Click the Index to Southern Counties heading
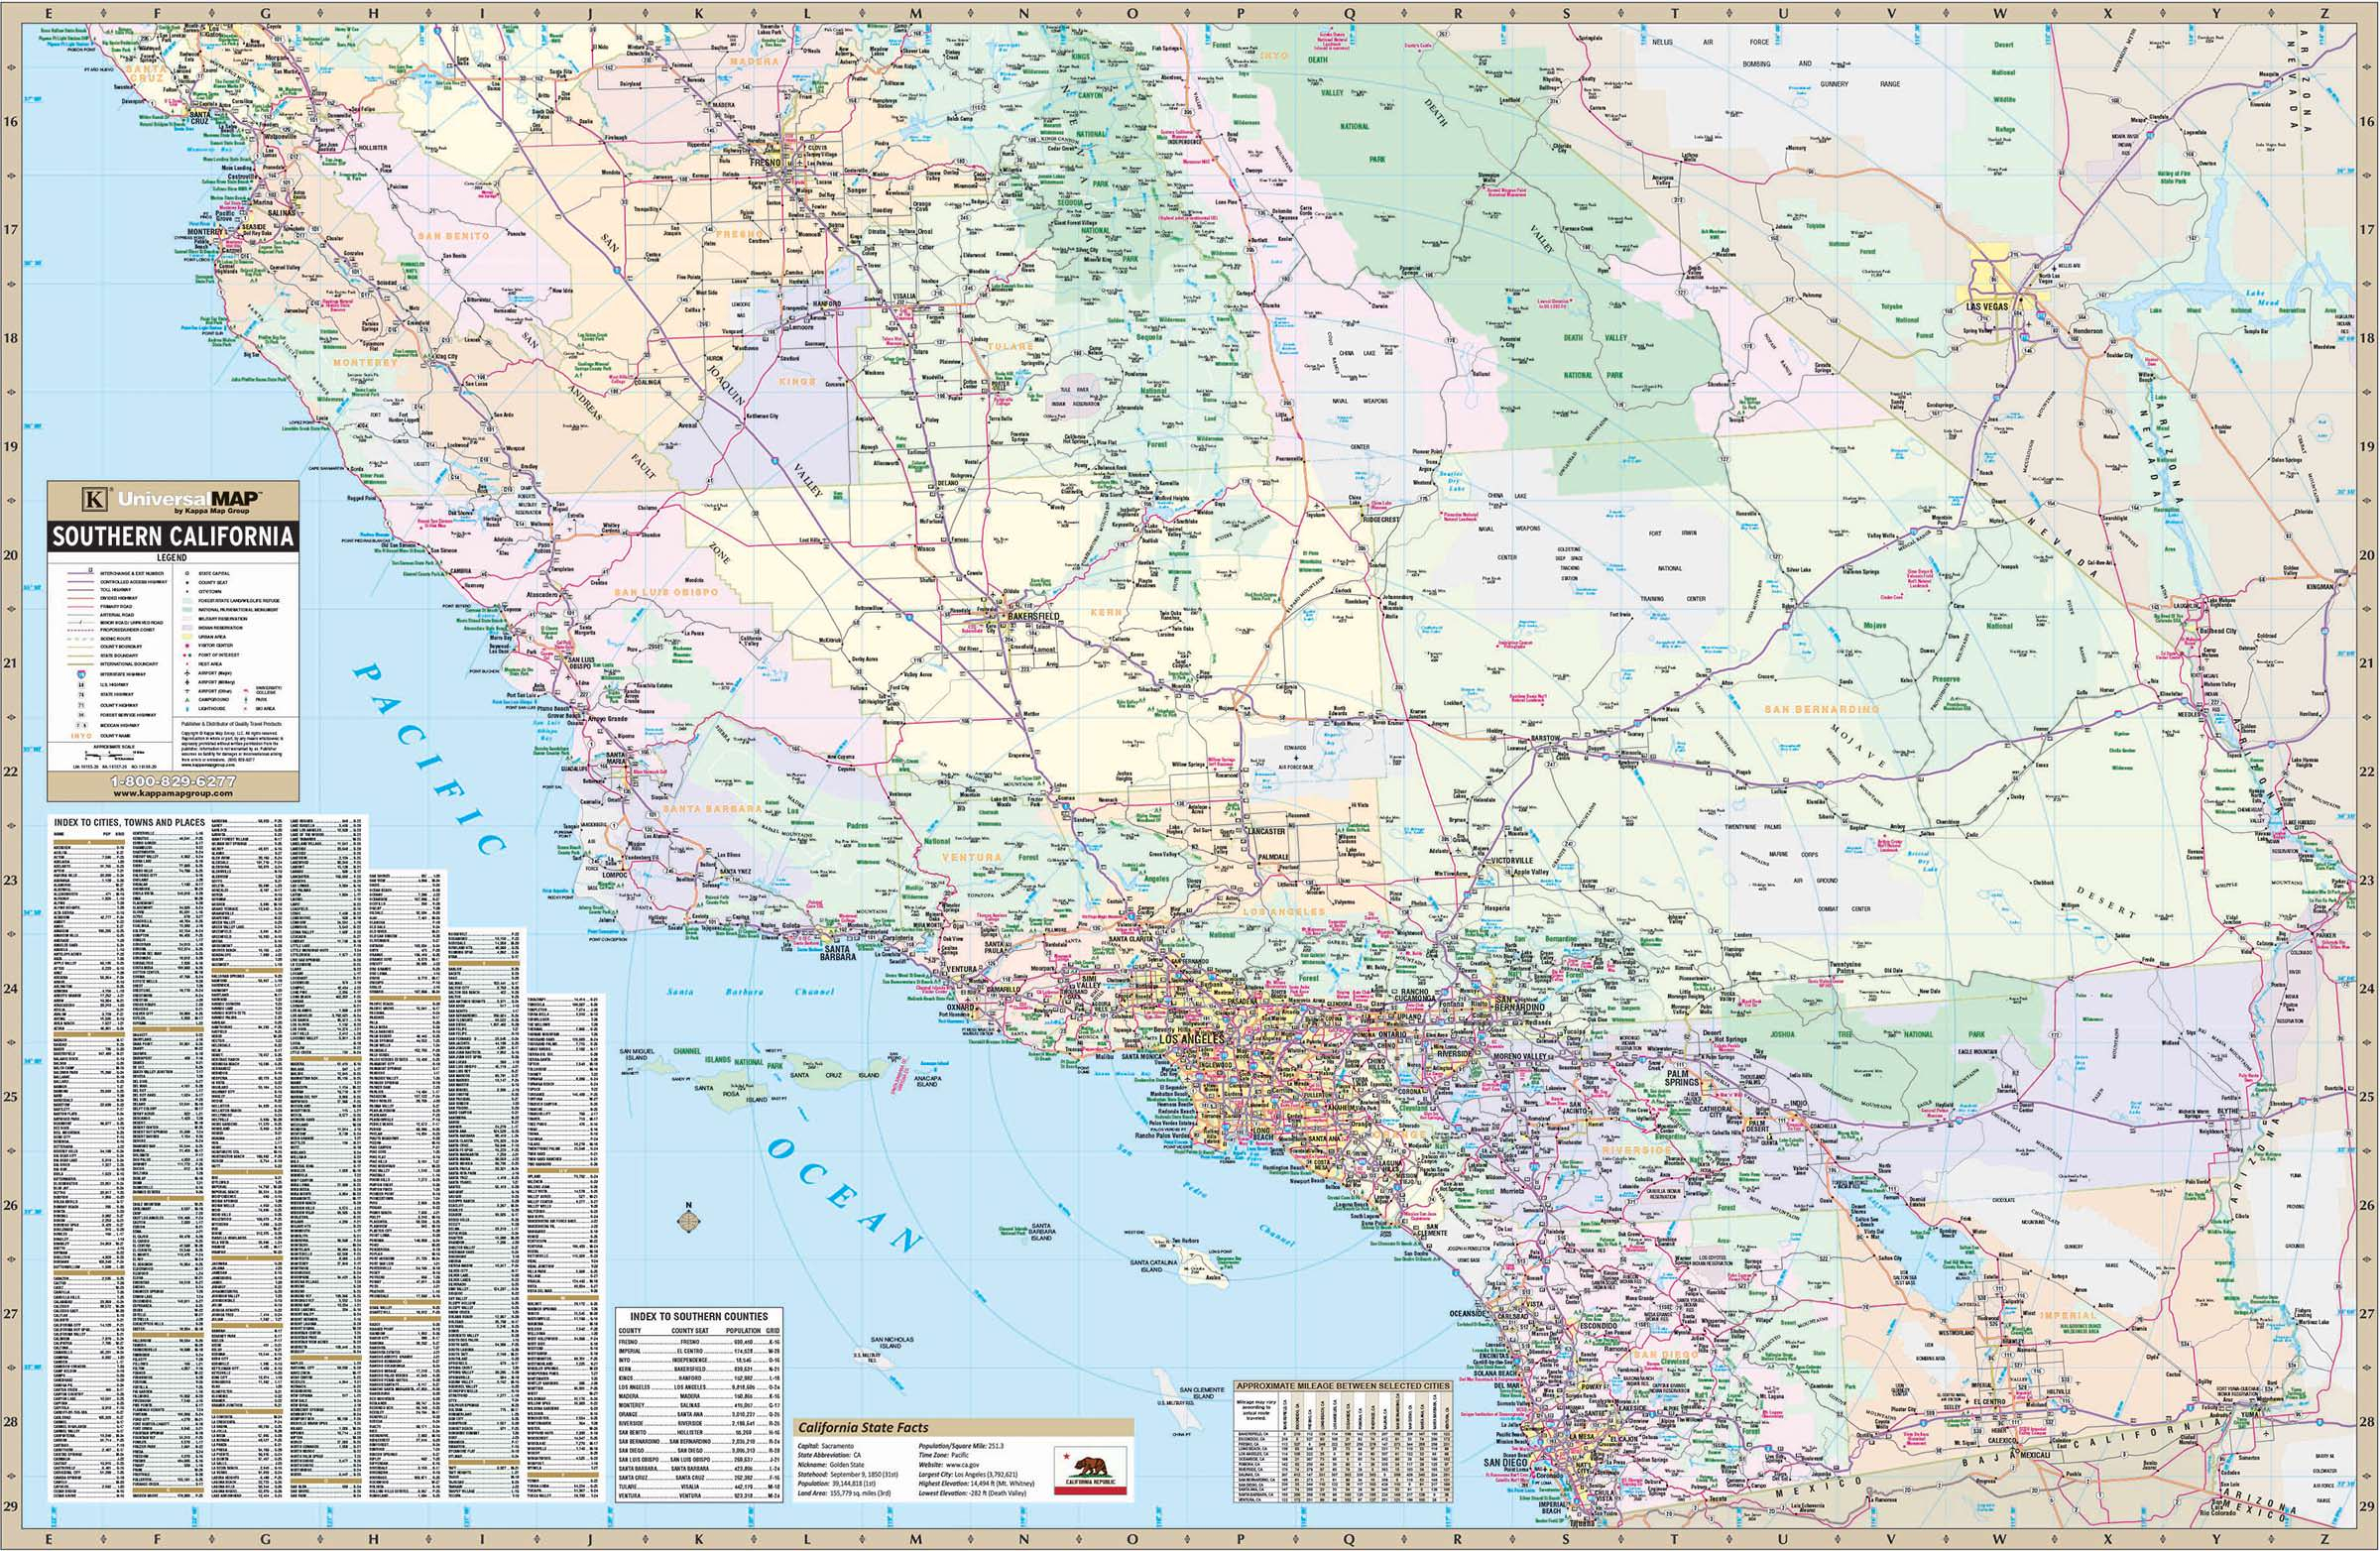 click(x=699, y=1316)
